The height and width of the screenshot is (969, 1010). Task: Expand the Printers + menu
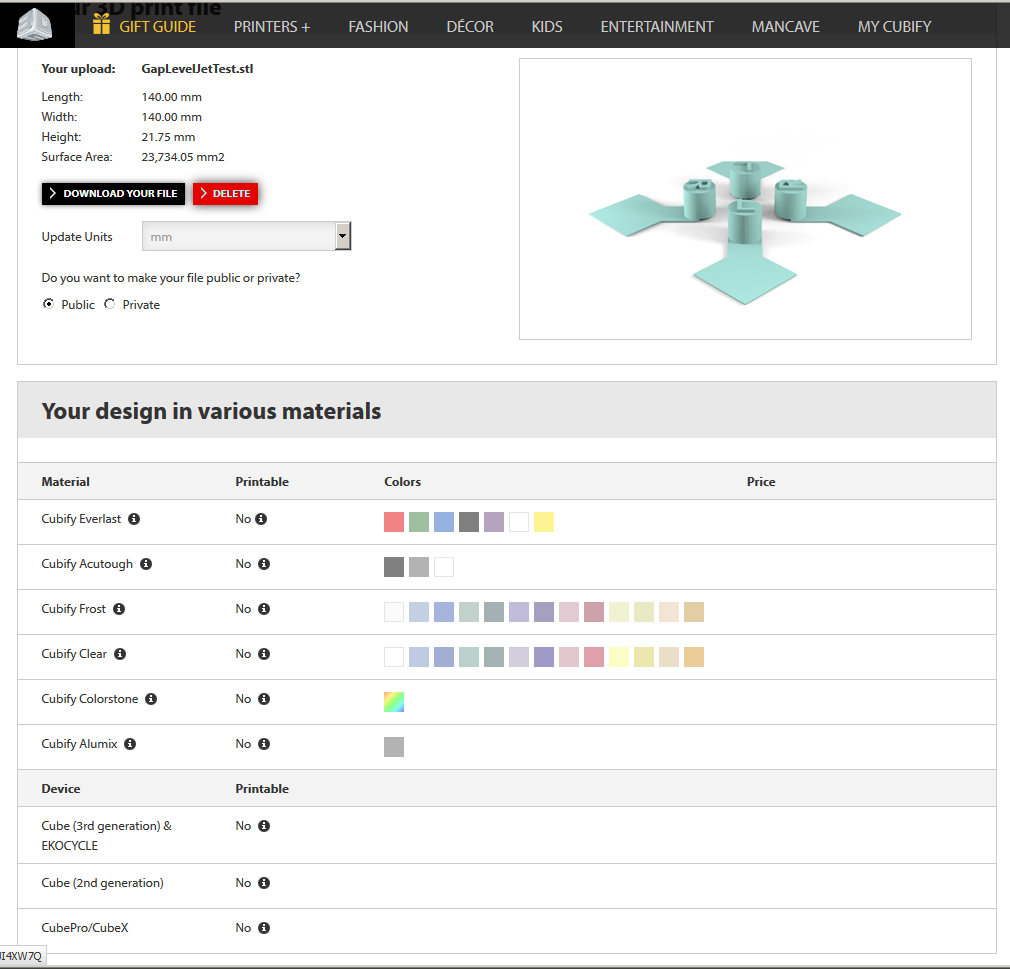tap(272, 27)
